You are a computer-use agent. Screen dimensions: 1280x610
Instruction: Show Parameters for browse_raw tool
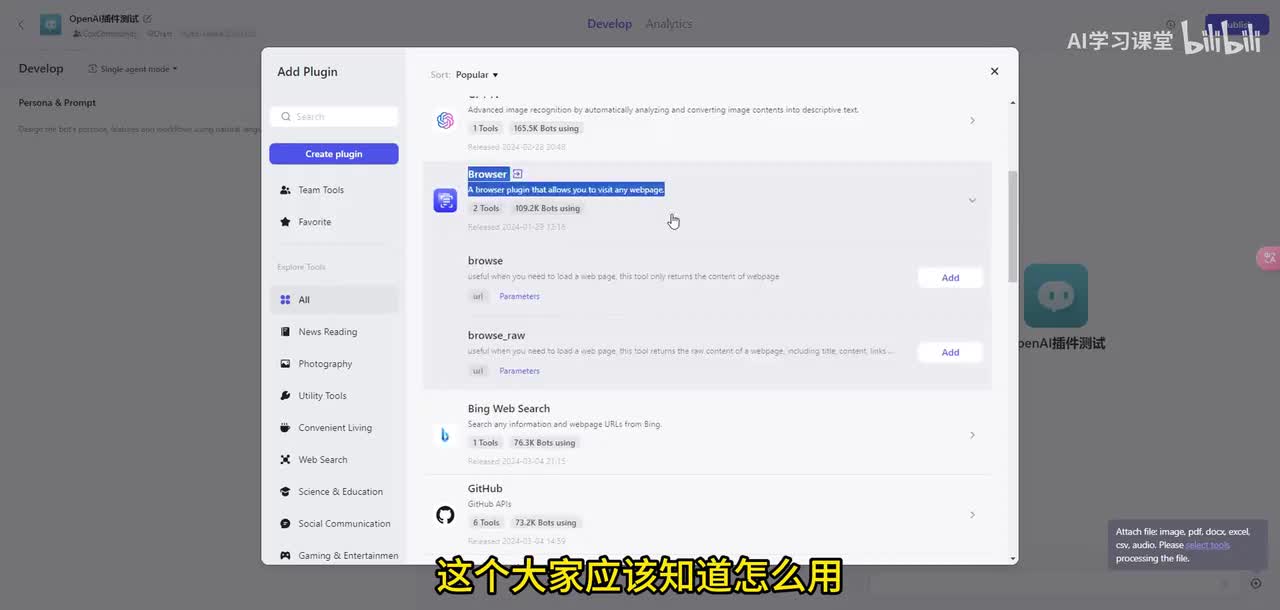[x=519, y=371]
